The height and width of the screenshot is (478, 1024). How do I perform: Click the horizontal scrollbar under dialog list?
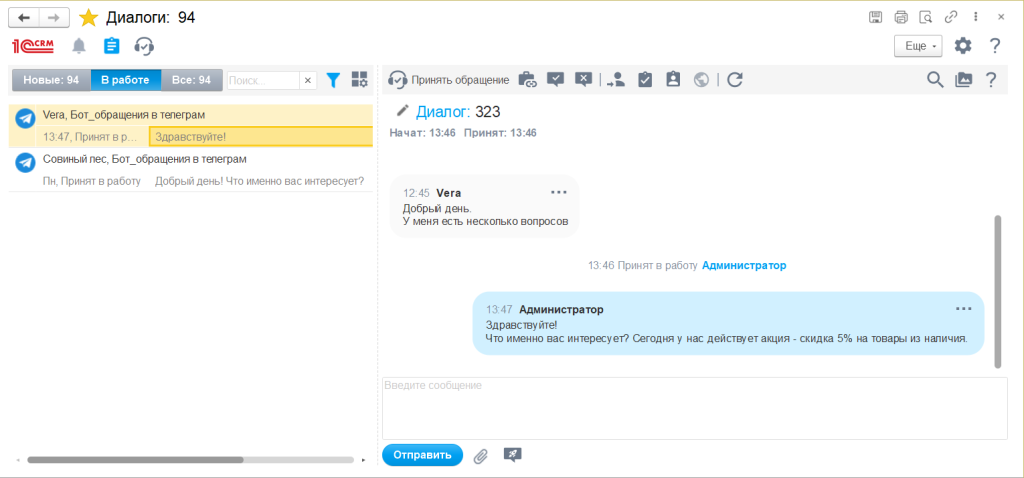point(135,460)
